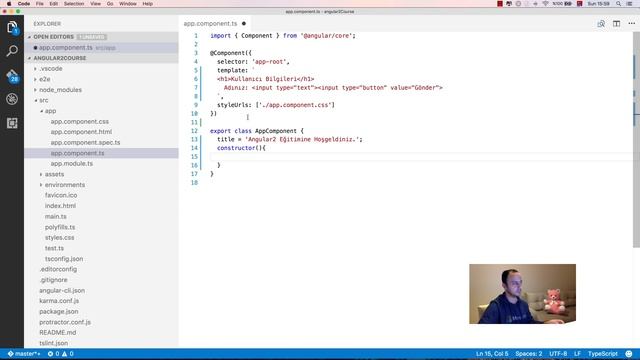Screen dimensions: 640x360
Task: Open the Apple menu
Action: click(9, 4)
